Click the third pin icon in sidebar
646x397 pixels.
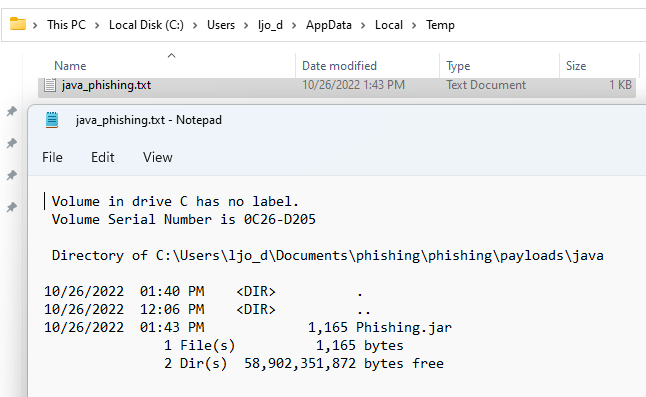coord(12,175)
